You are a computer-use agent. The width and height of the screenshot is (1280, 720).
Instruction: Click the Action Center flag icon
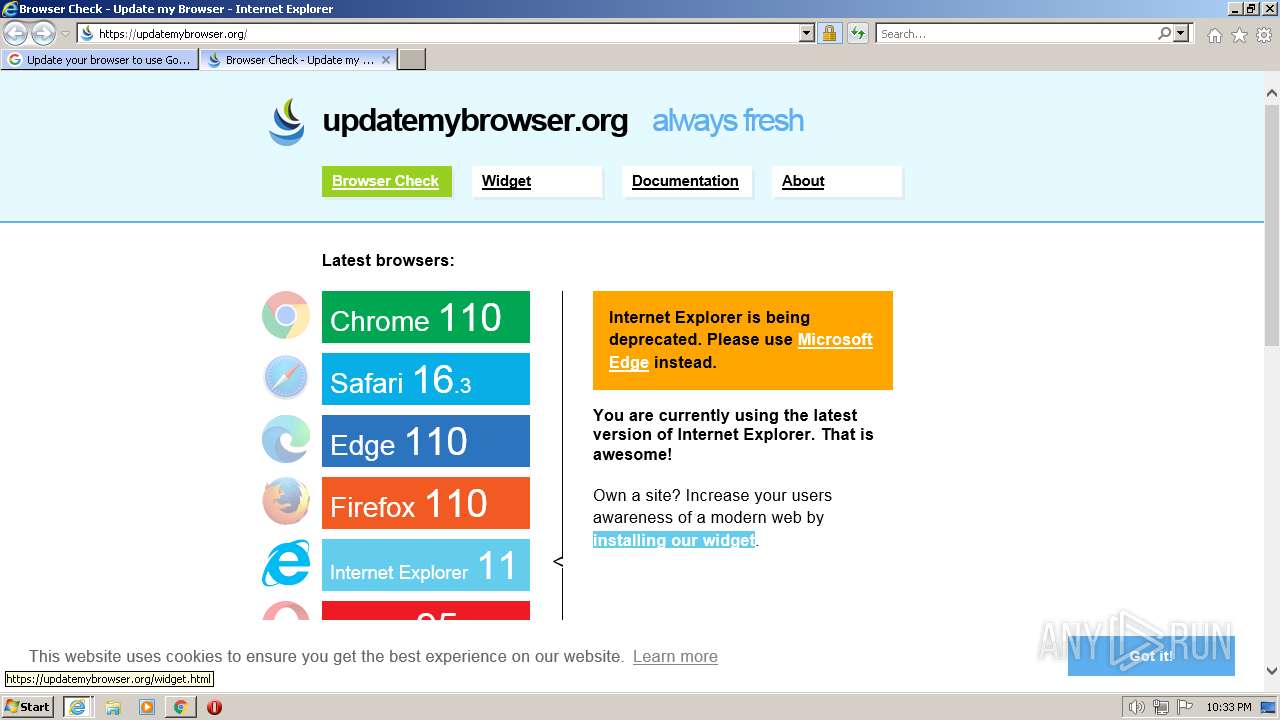1184,707
